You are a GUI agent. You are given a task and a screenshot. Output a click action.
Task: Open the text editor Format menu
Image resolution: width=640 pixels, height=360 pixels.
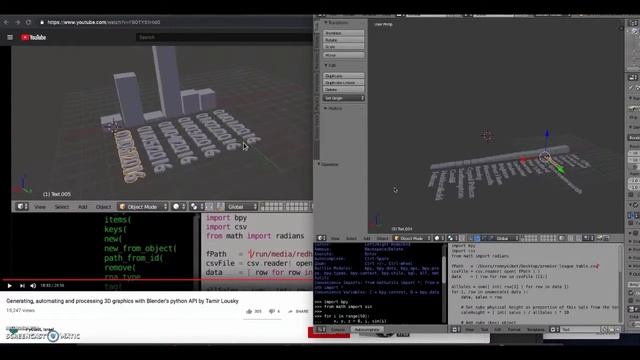coord(514,329)
